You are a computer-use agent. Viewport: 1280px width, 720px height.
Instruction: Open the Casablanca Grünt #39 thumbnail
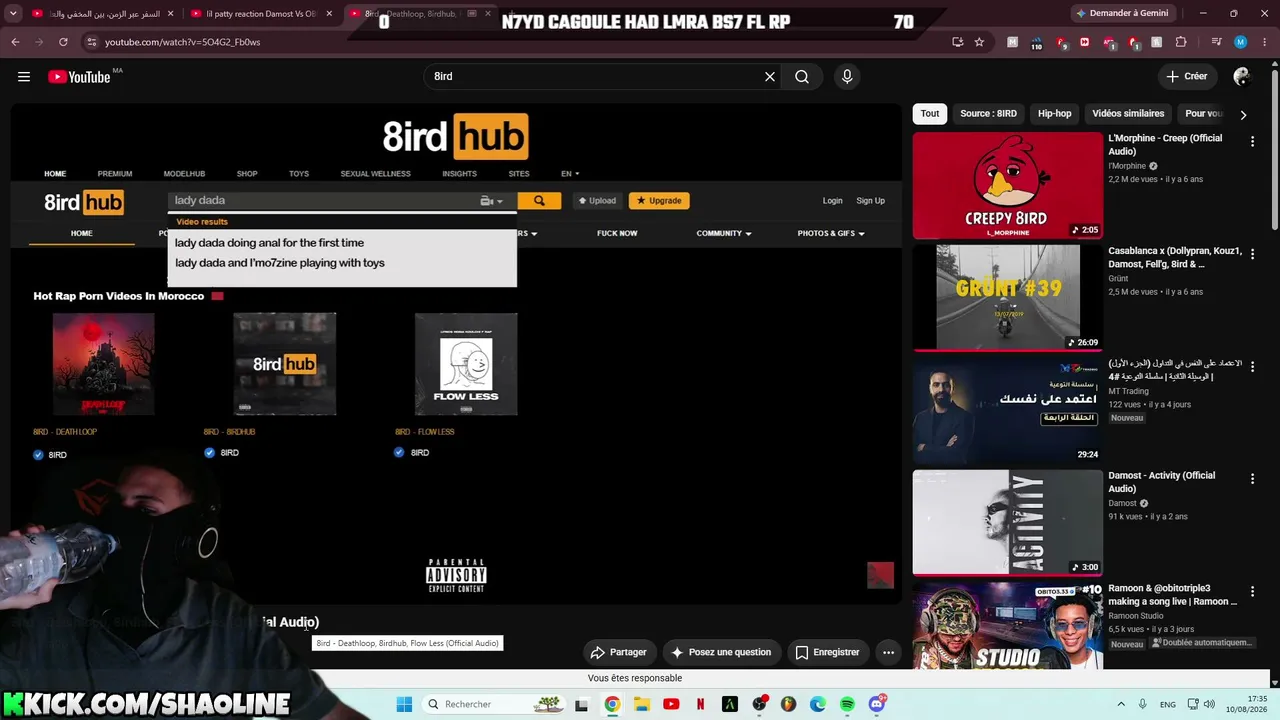click(x=1007, y=298)
